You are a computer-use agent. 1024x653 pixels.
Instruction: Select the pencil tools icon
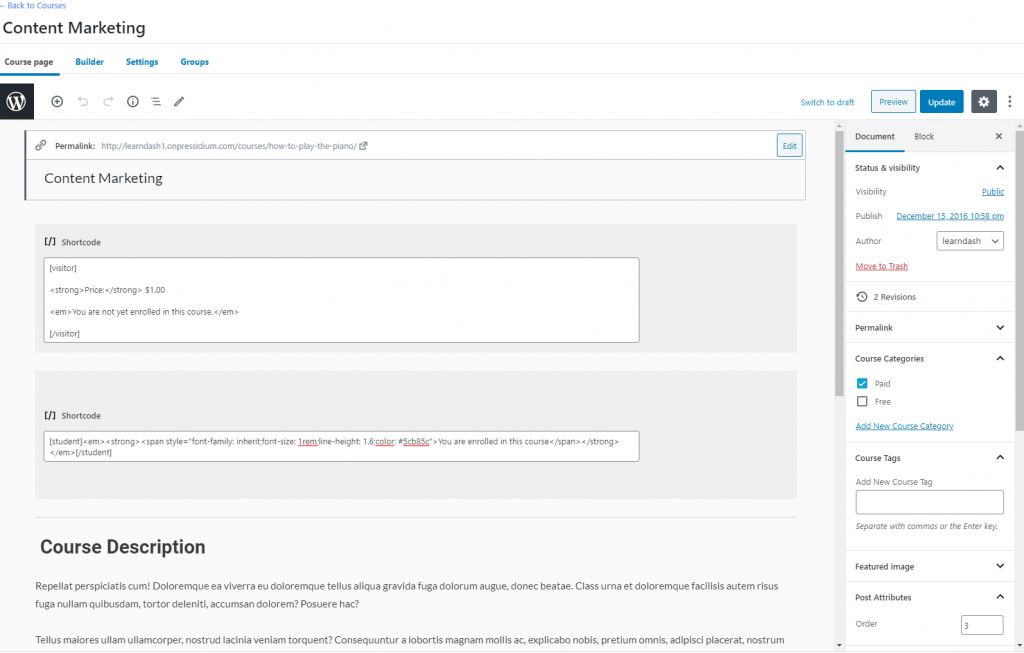(179, 101)
